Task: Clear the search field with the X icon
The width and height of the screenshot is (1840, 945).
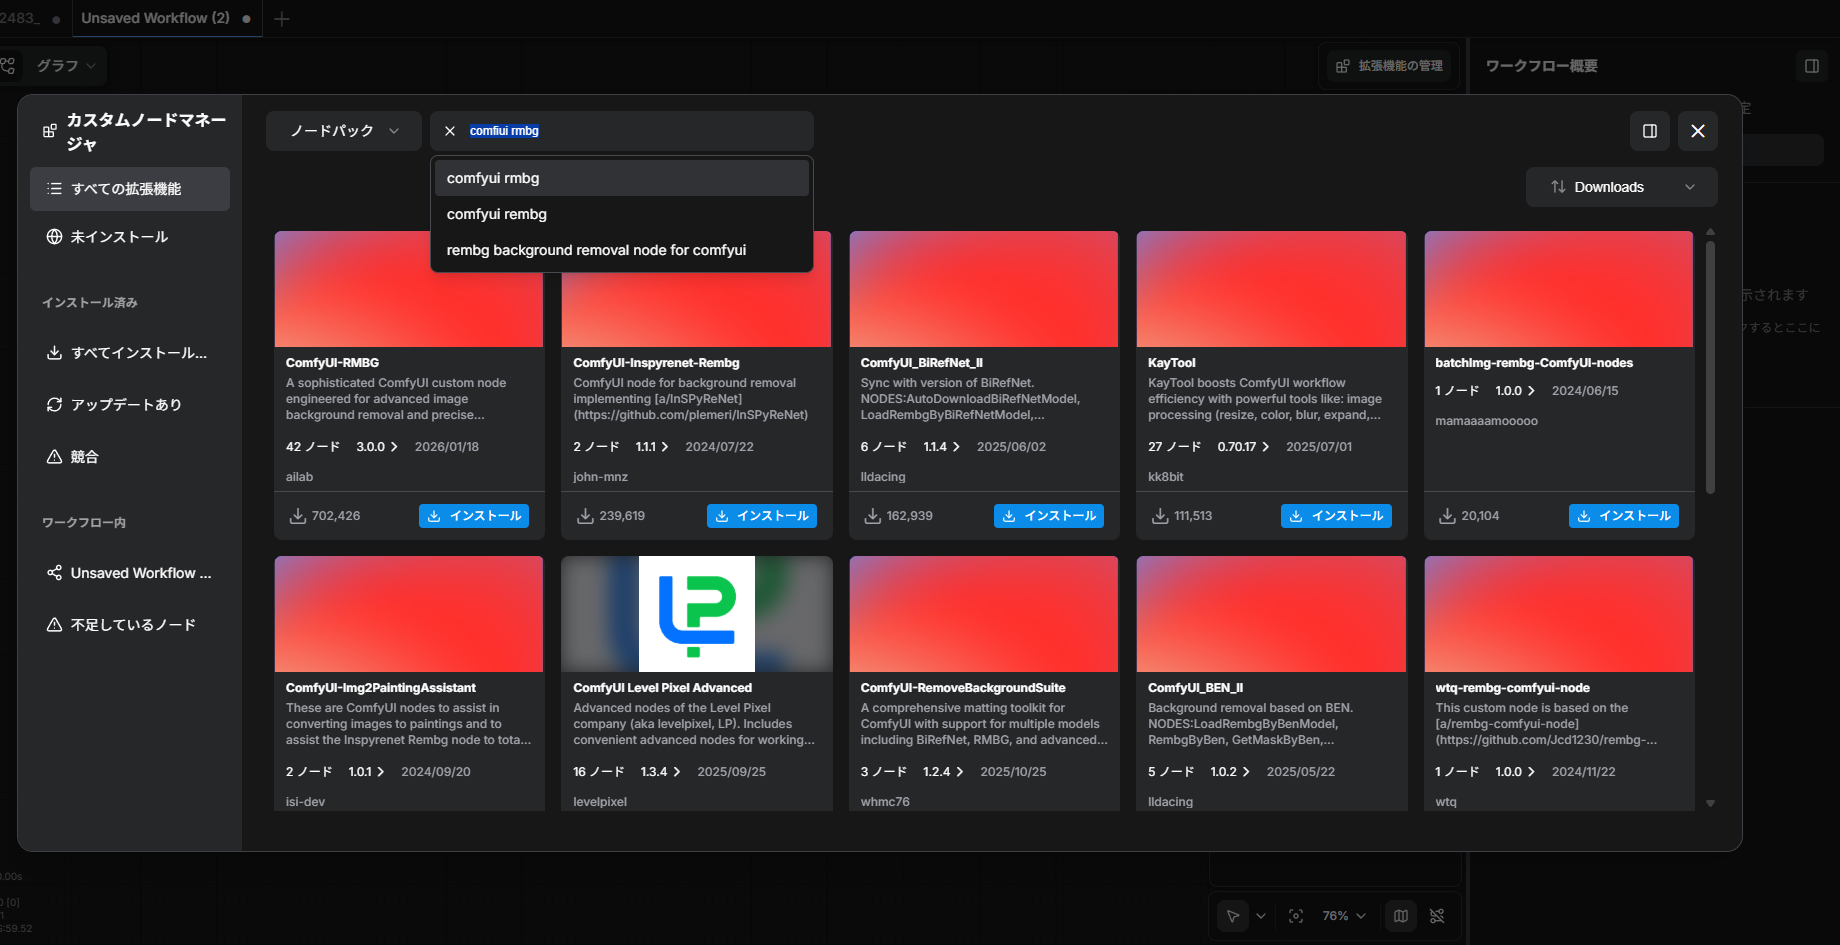Action: [x=450, y=131]
